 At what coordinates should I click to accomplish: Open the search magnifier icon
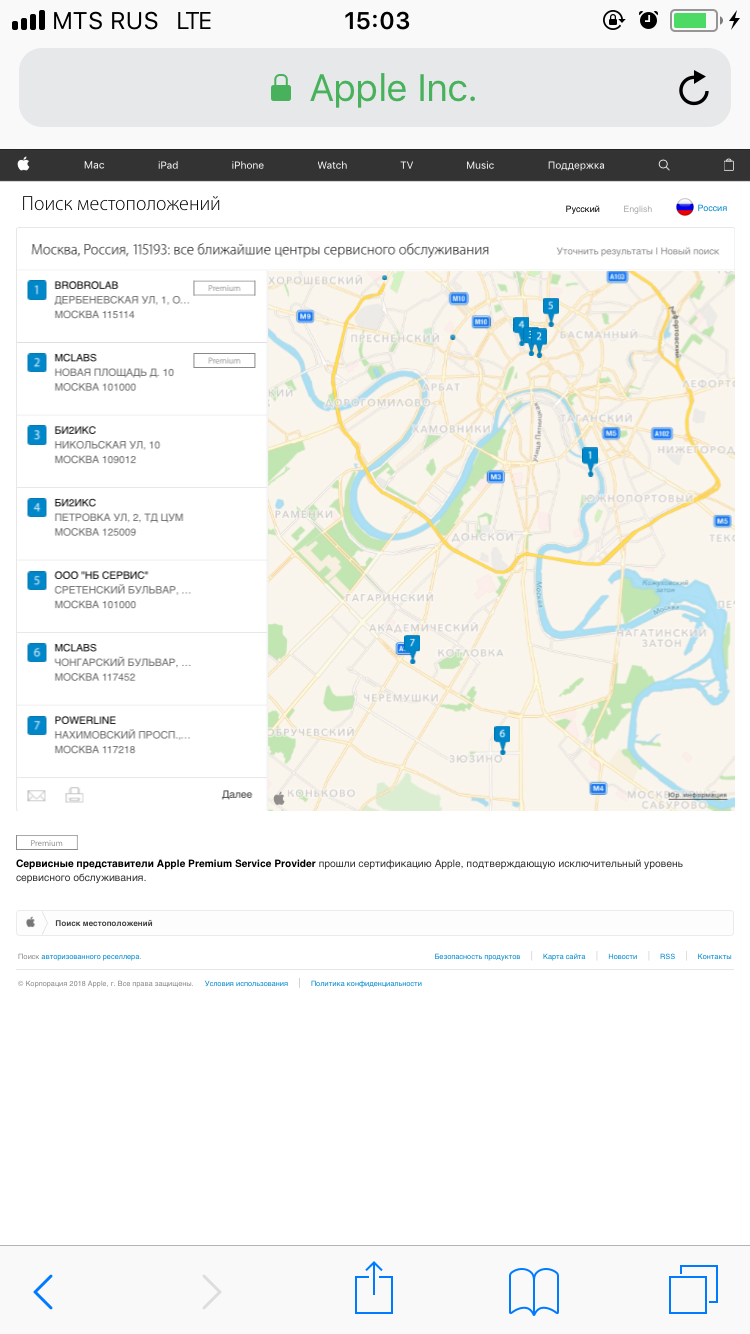(x=664, y=165)
